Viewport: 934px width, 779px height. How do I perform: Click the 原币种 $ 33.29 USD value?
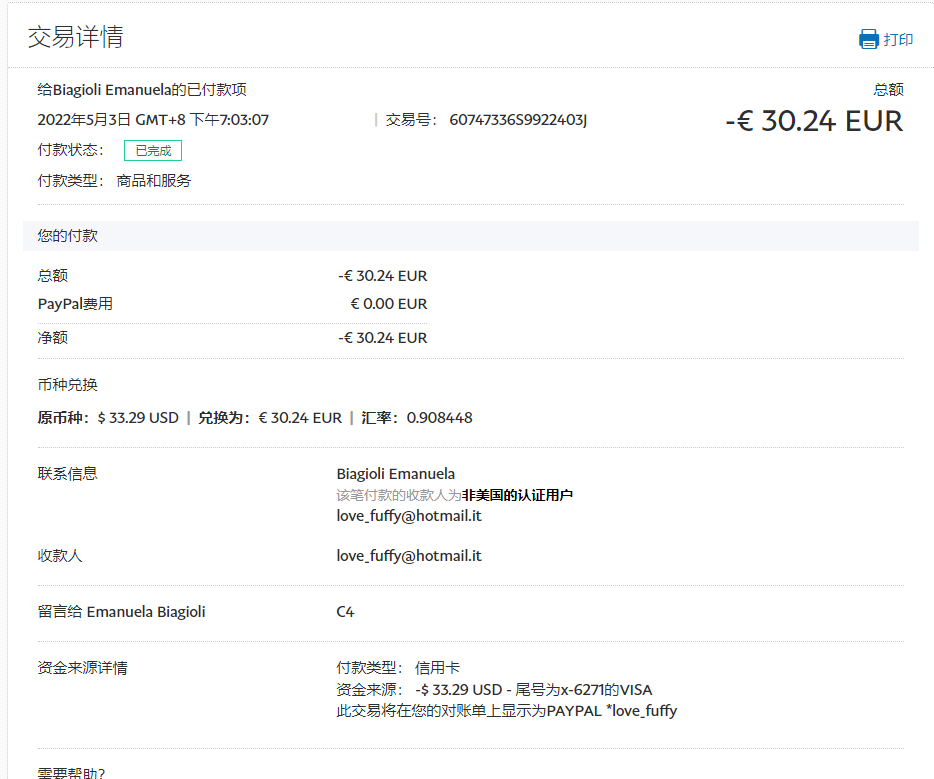pyautogui.click(x=138, y=418)
